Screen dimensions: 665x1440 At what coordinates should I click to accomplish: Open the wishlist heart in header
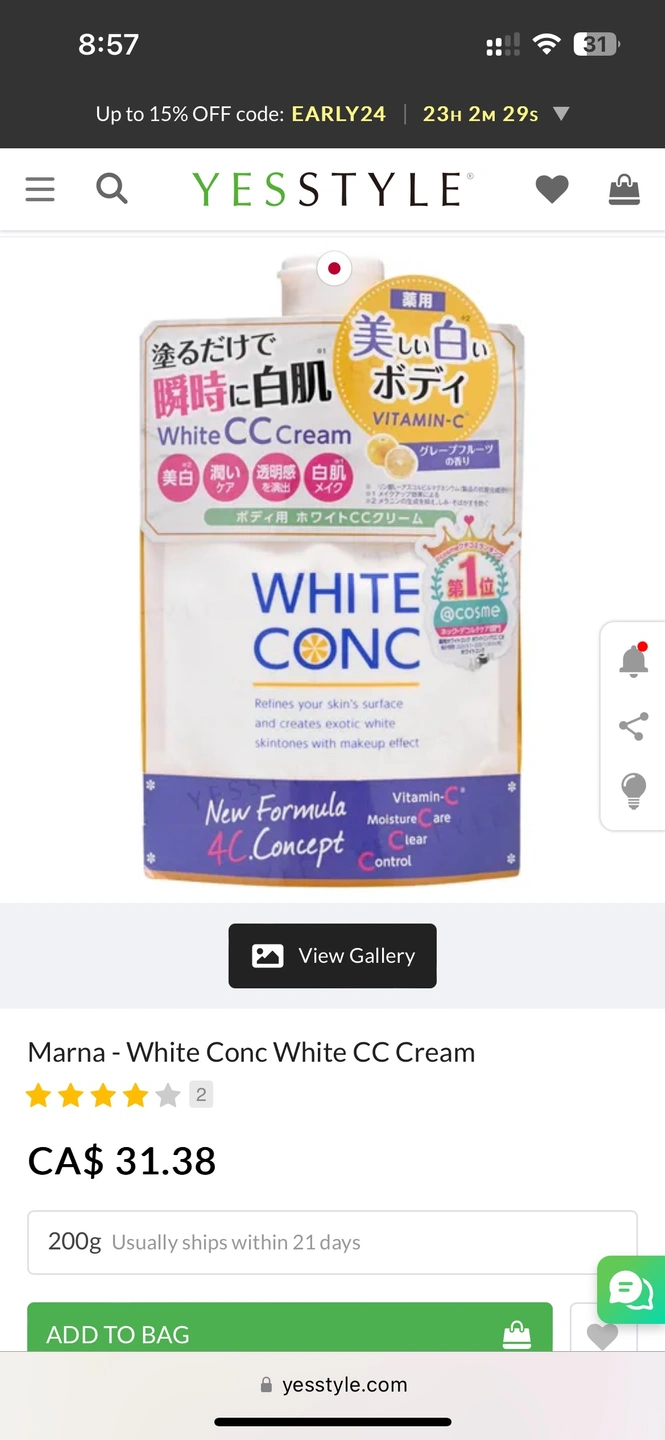pyautogui.click(x=552, y=189)
